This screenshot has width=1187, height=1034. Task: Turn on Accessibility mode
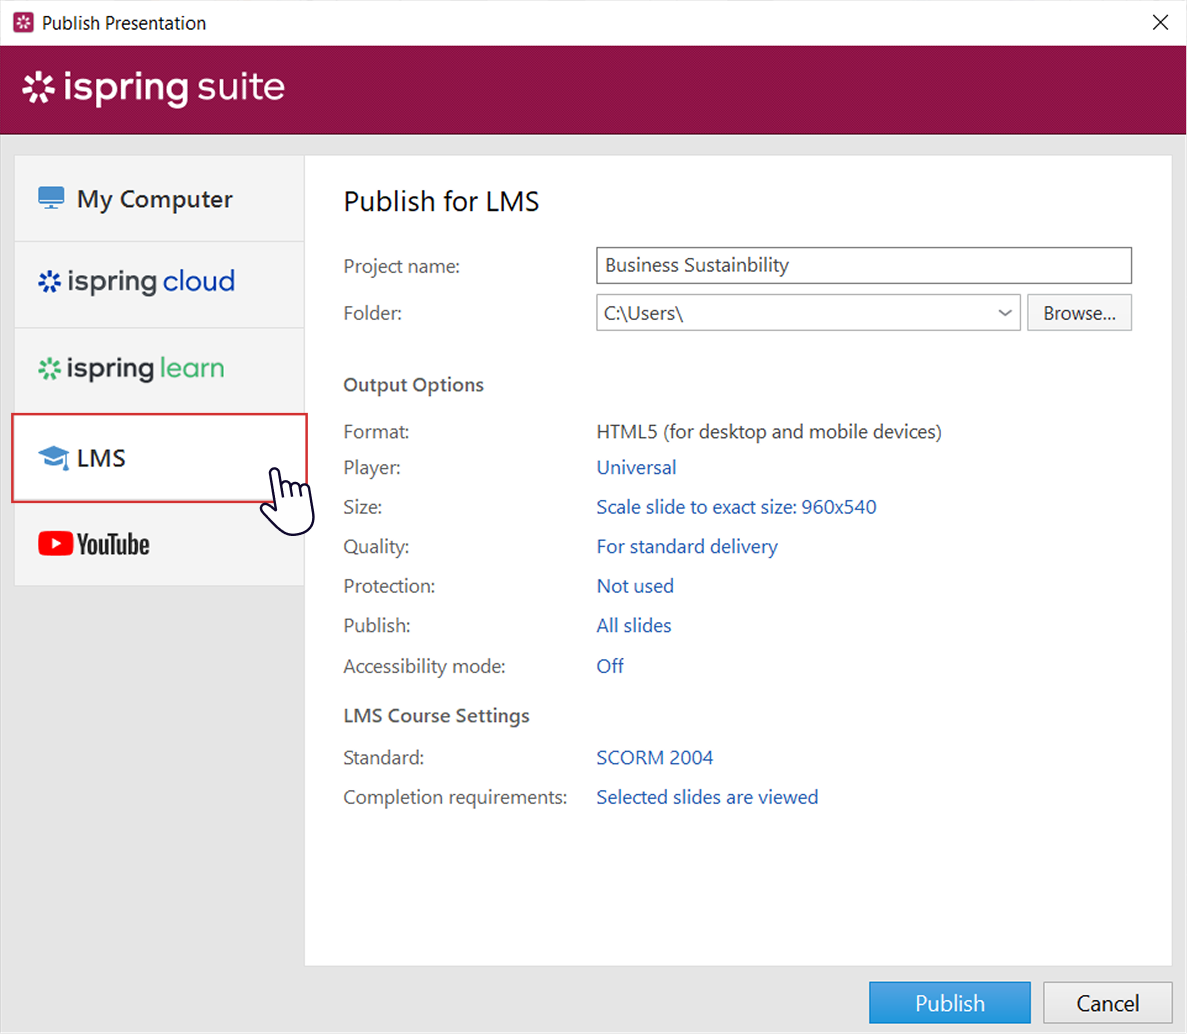pos(610,666)
